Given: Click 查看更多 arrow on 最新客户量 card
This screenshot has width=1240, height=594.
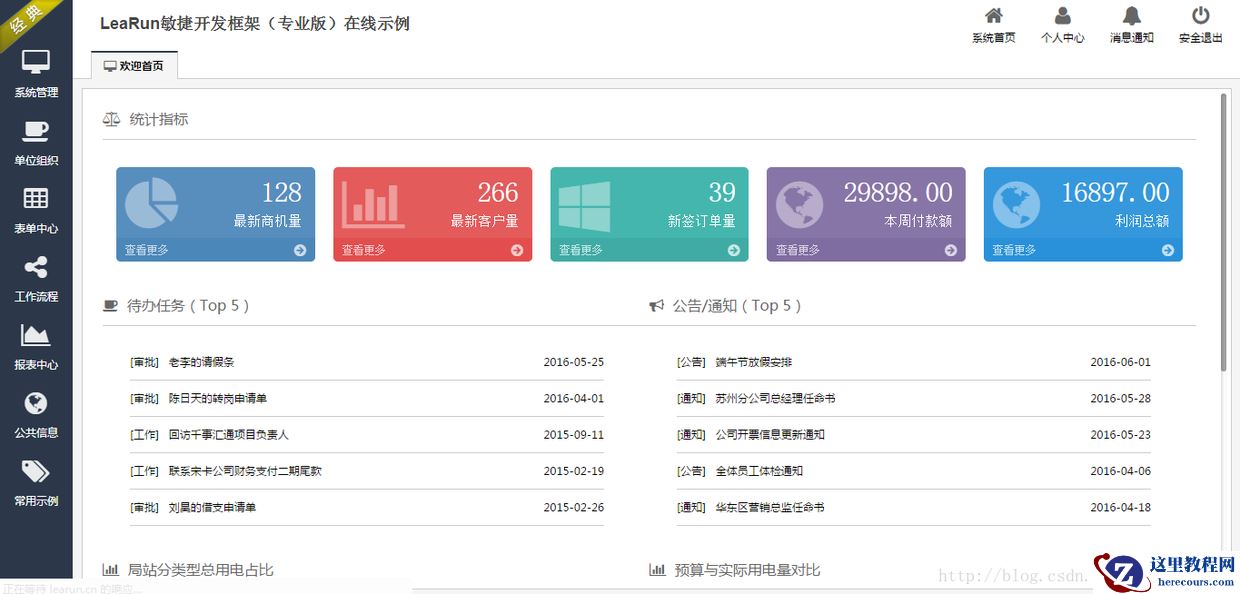Looking at the screenshot, I should click(517, 250).
